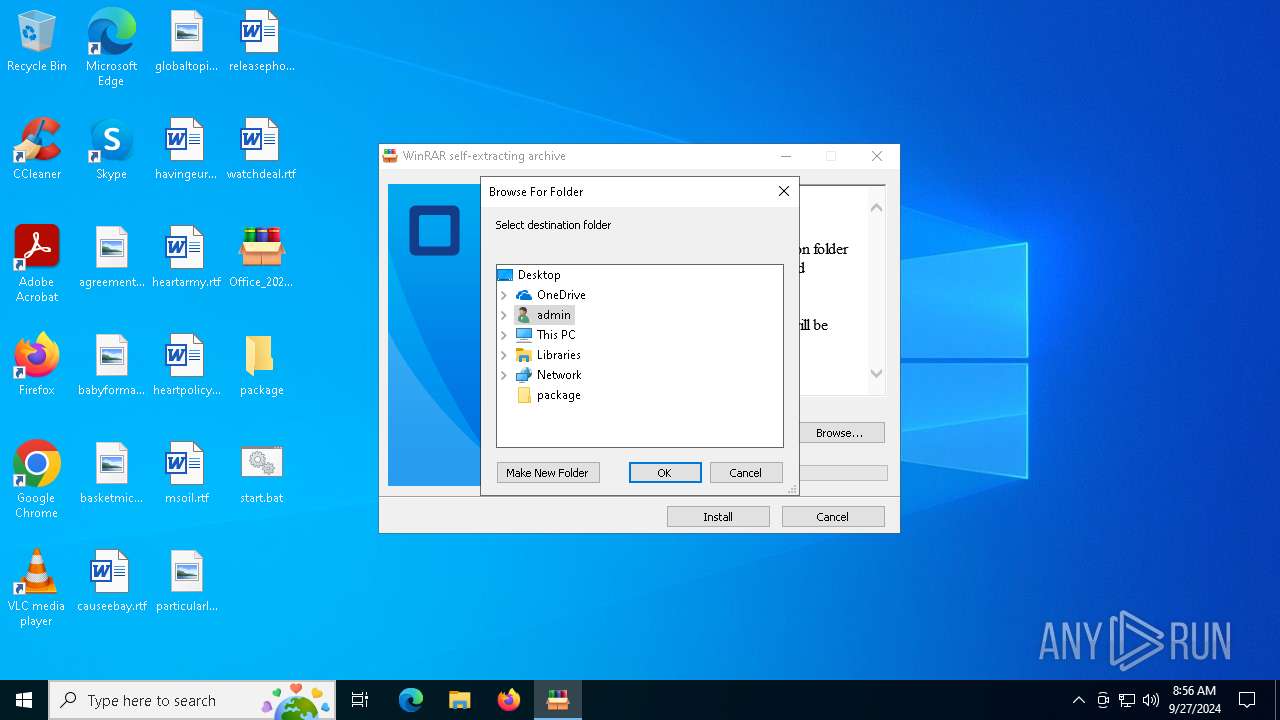Open the Adobe Acrobat desktop shortcut
The image size is (1280, 720).
[x=37, y=264]
